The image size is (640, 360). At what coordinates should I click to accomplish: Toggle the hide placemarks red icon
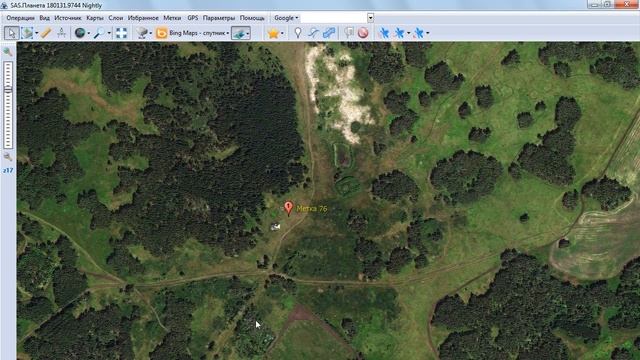click(x=363, y=33)
